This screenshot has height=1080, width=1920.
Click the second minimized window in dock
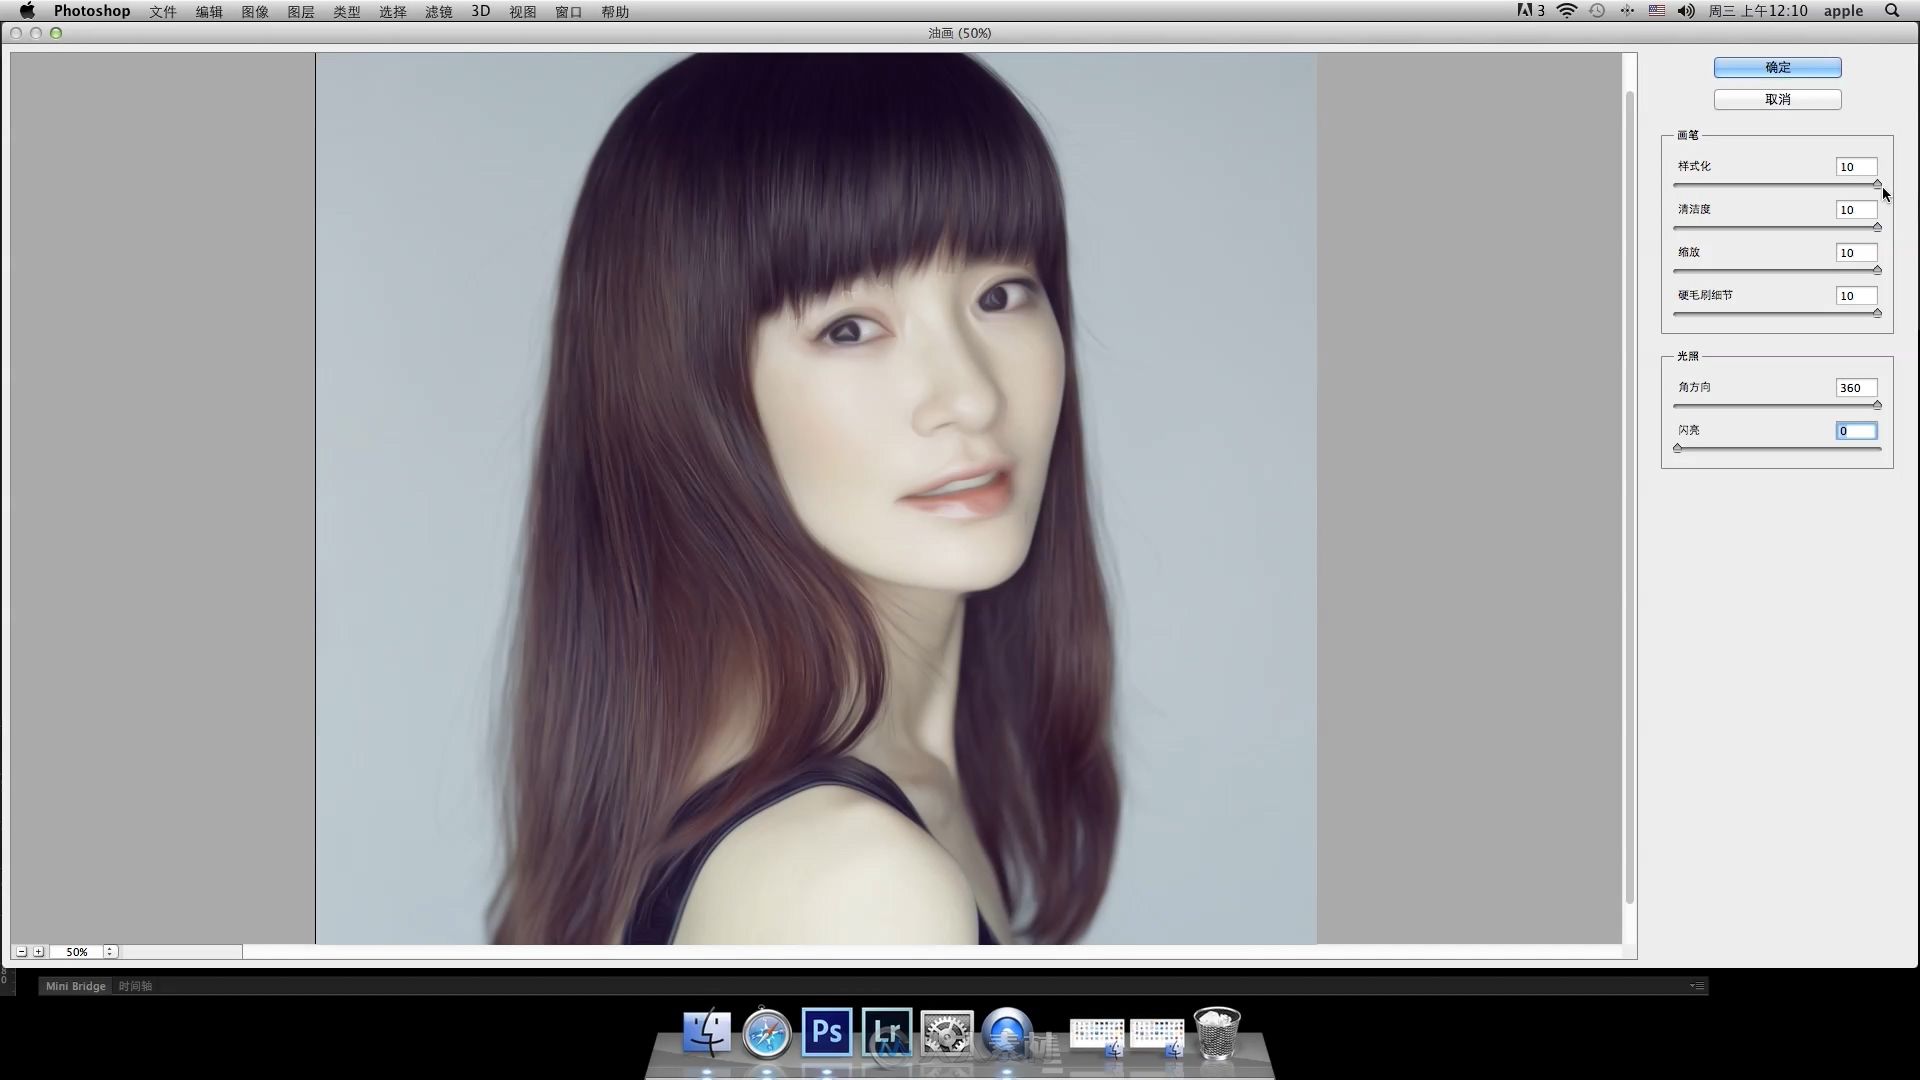pyautogui.click(x=1157, y=1037)
